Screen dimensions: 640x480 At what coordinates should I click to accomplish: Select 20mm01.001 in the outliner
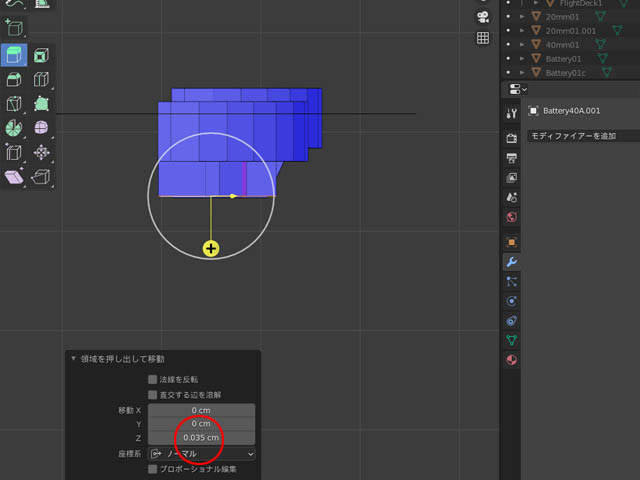coord(571,31)
